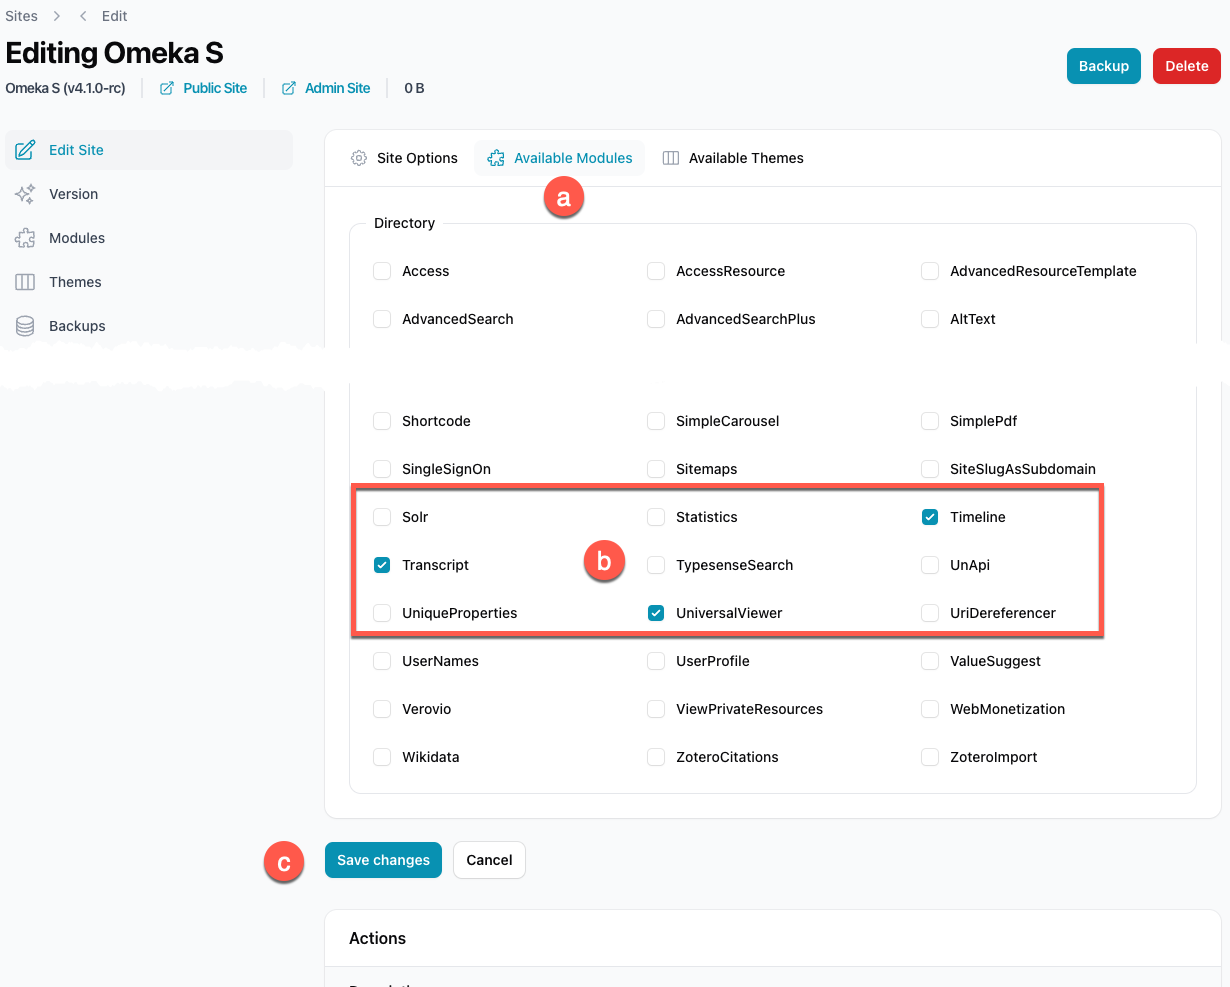
Task: Tick the SiteSlugAsSubdomain checkbox
Action: 930,469
